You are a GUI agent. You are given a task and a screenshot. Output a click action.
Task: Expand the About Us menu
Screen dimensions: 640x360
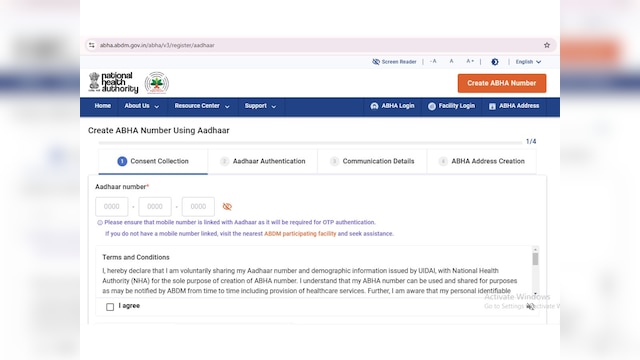click(x=142, y=106)
